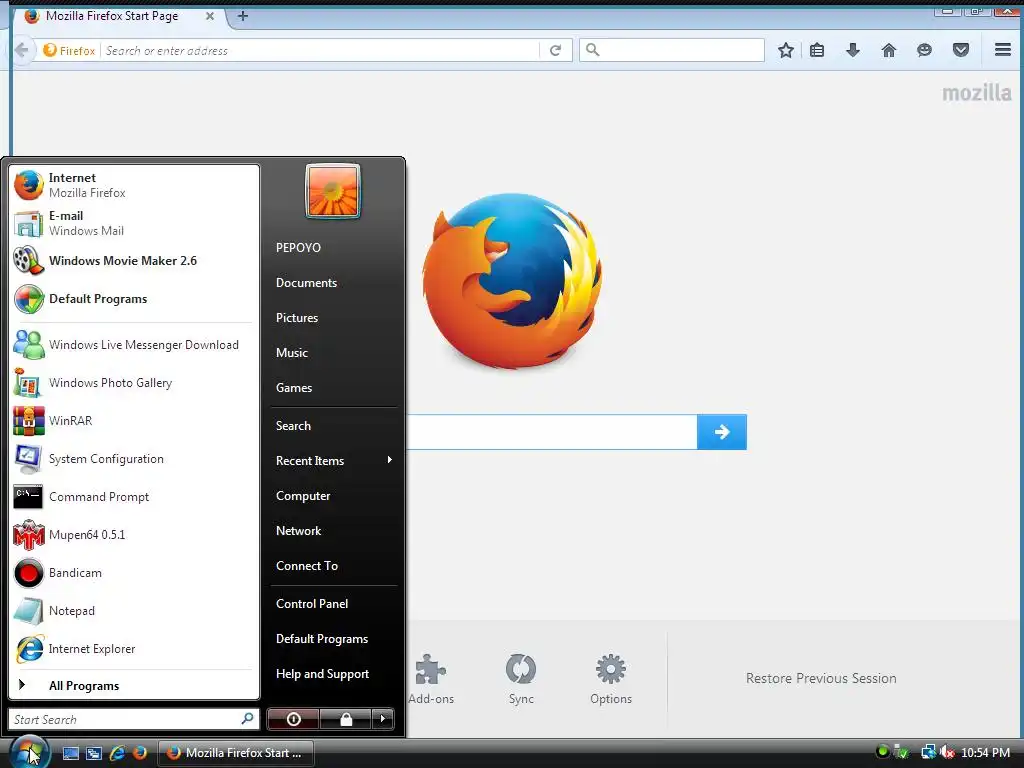Open System Configuration
This screenshot has height=768, width=1024.
pos(133,458)
